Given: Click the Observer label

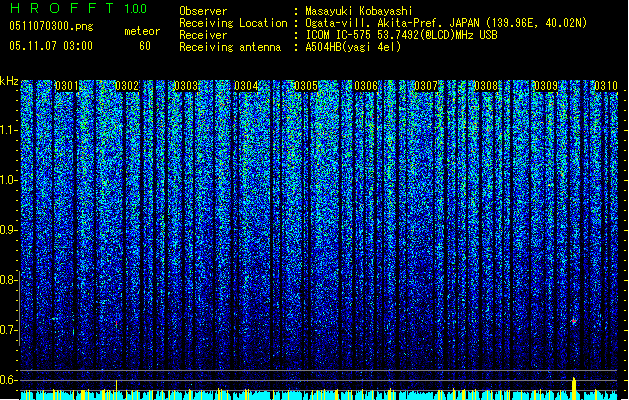Looking at the screenshot, I should point(203,11).
